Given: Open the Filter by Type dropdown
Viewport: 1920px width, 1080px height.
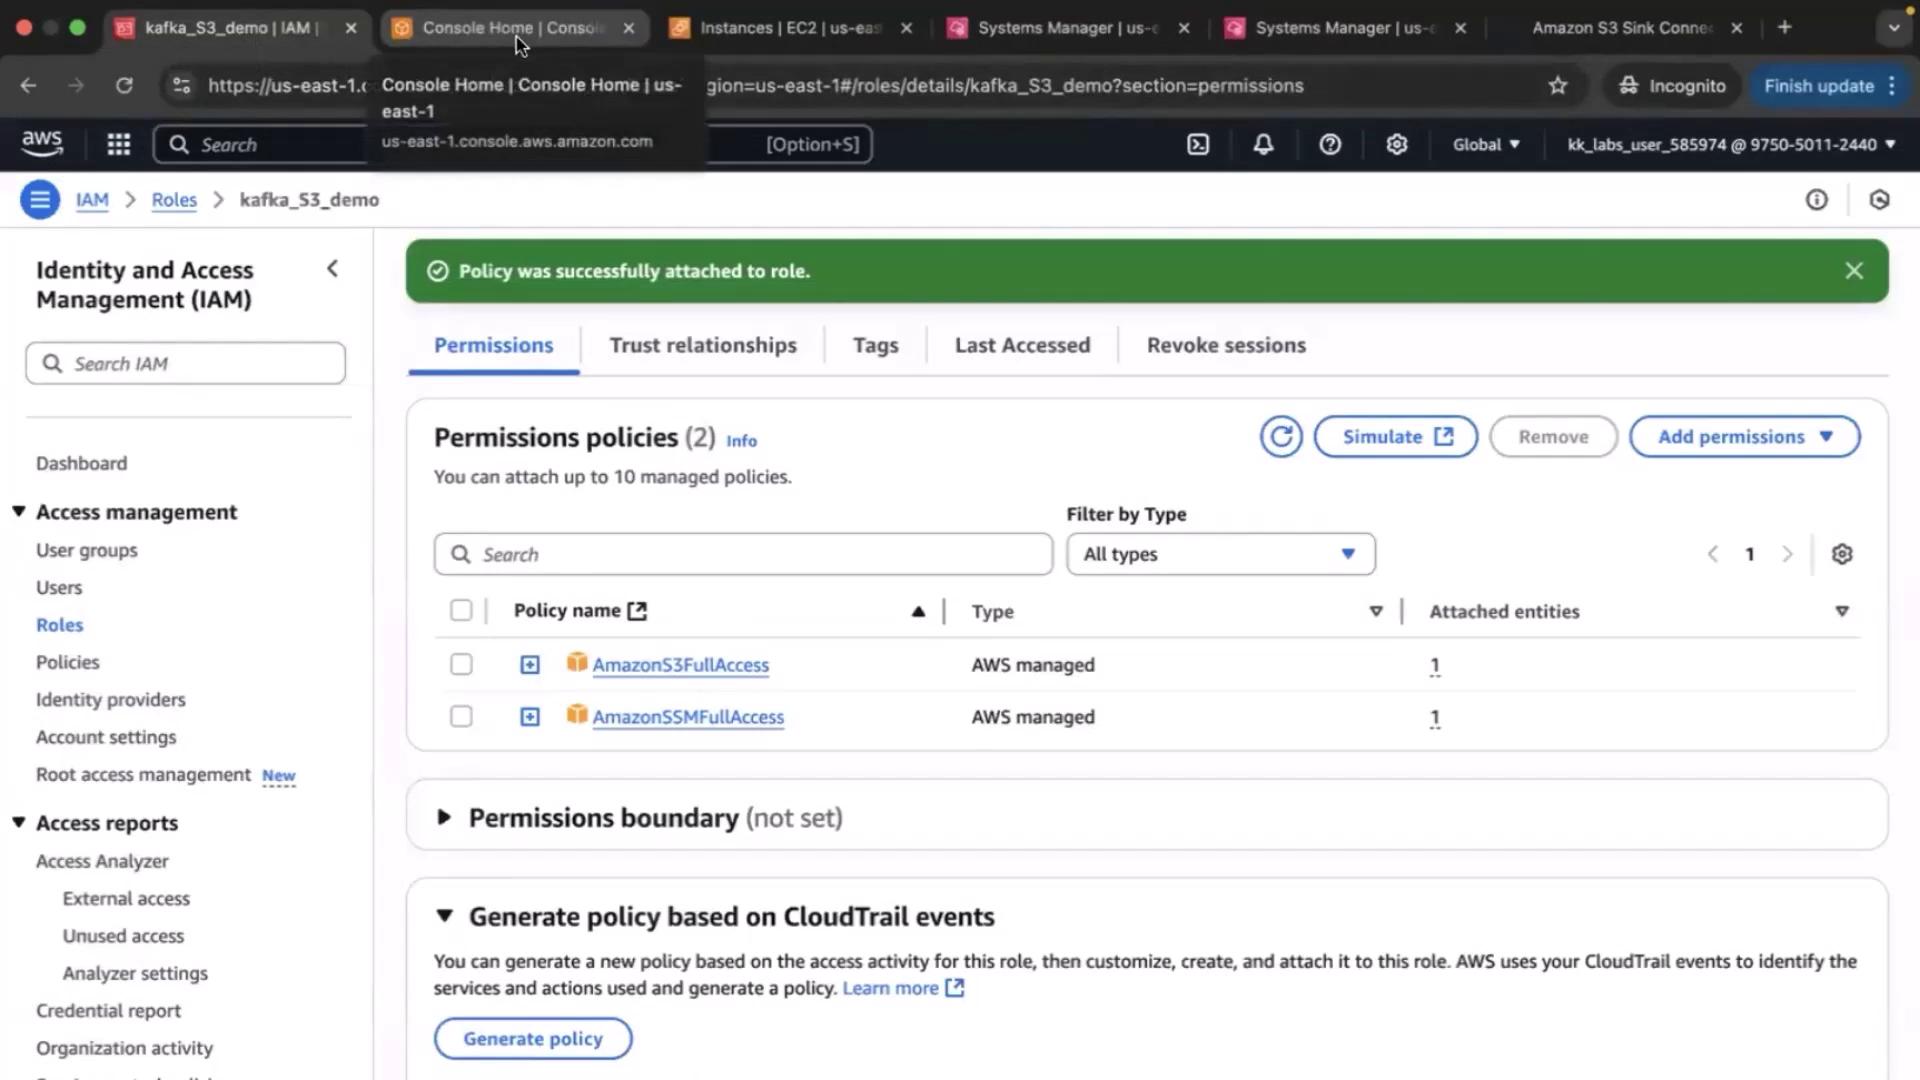Looking at the screenshot, I should pos(1221,554).
